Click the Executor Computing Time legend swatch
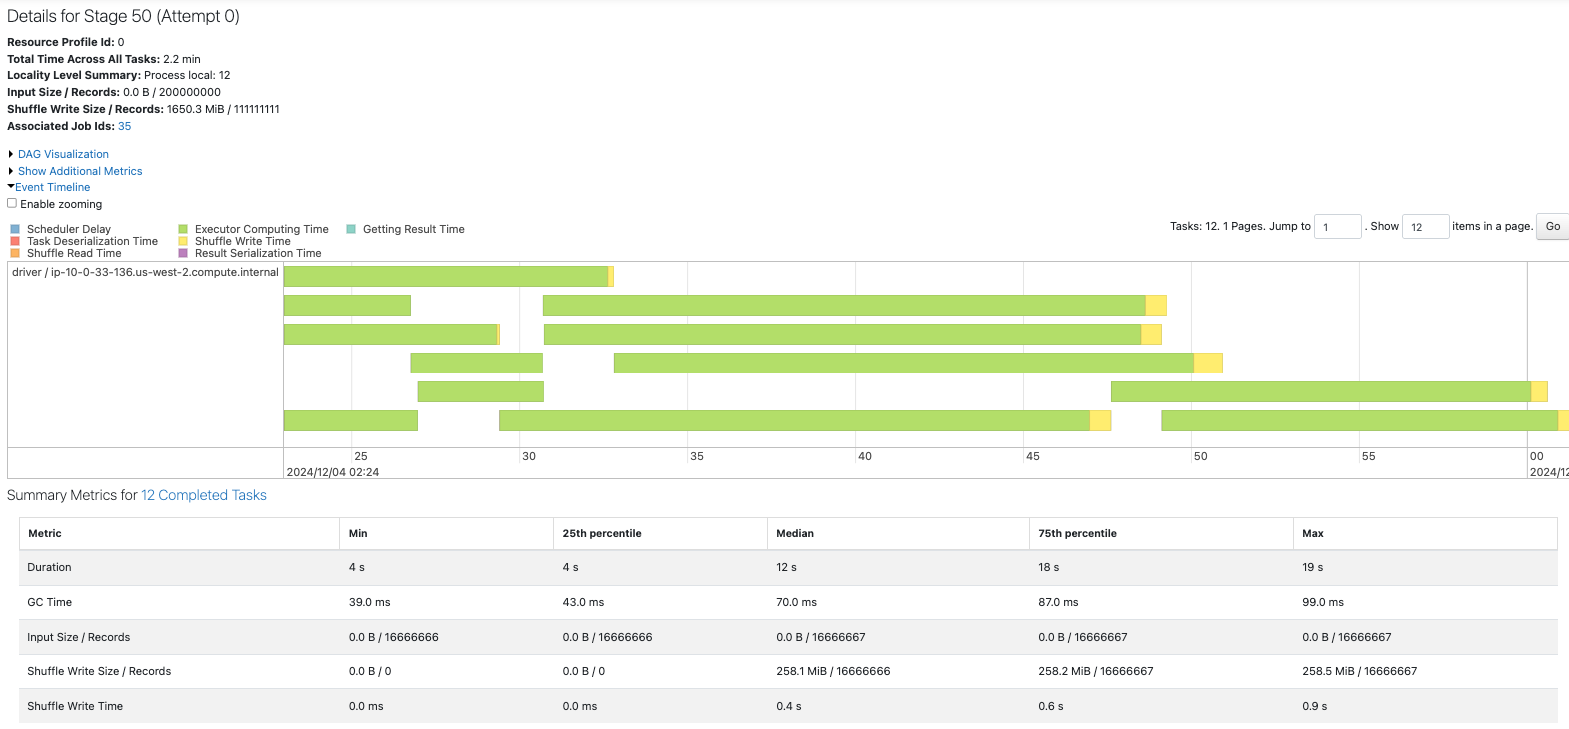This screenshot has width=1569, height=729. click(x=183, y=229)
